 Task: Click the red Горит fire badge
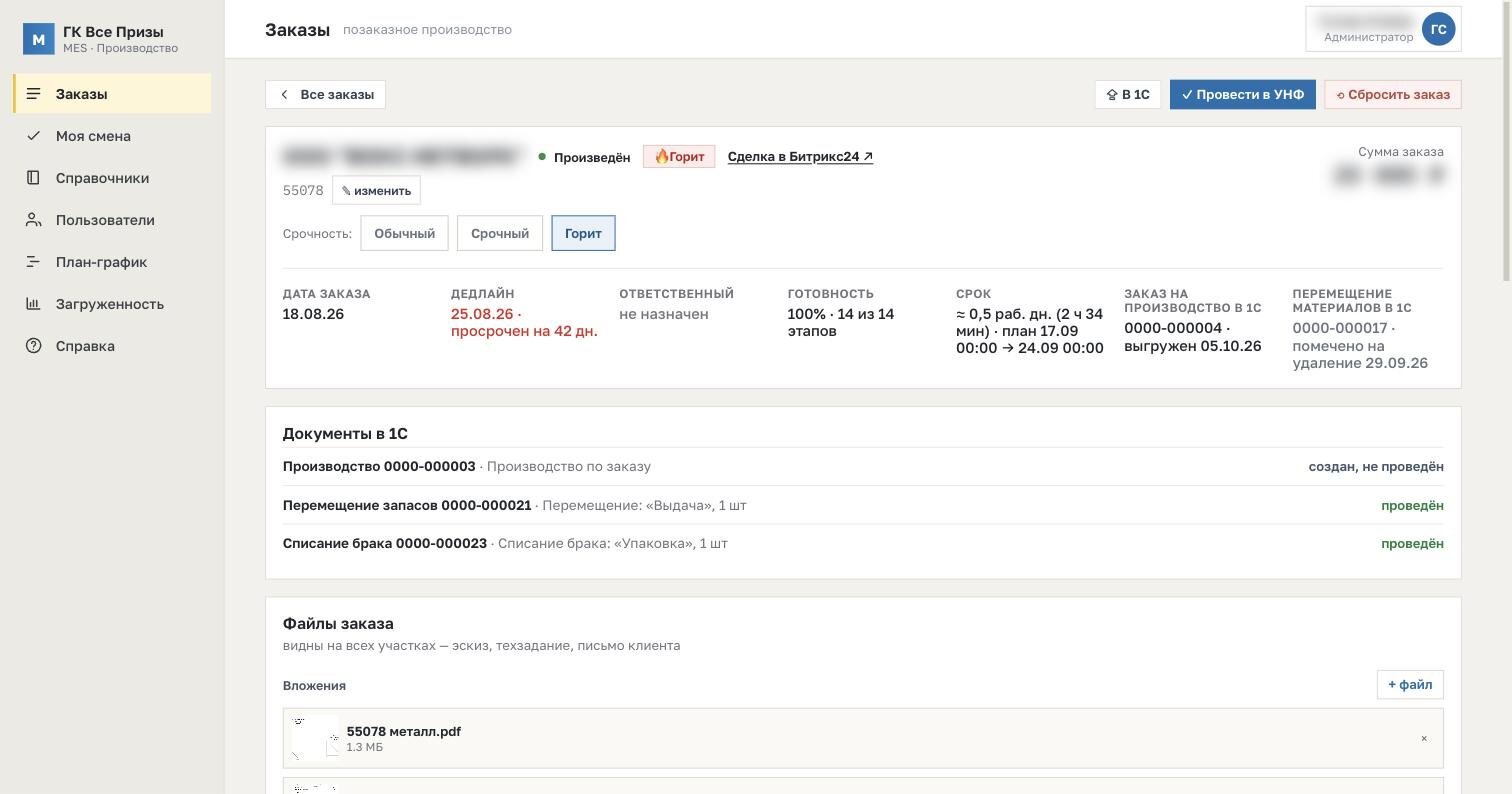click(x=679, y=157)
